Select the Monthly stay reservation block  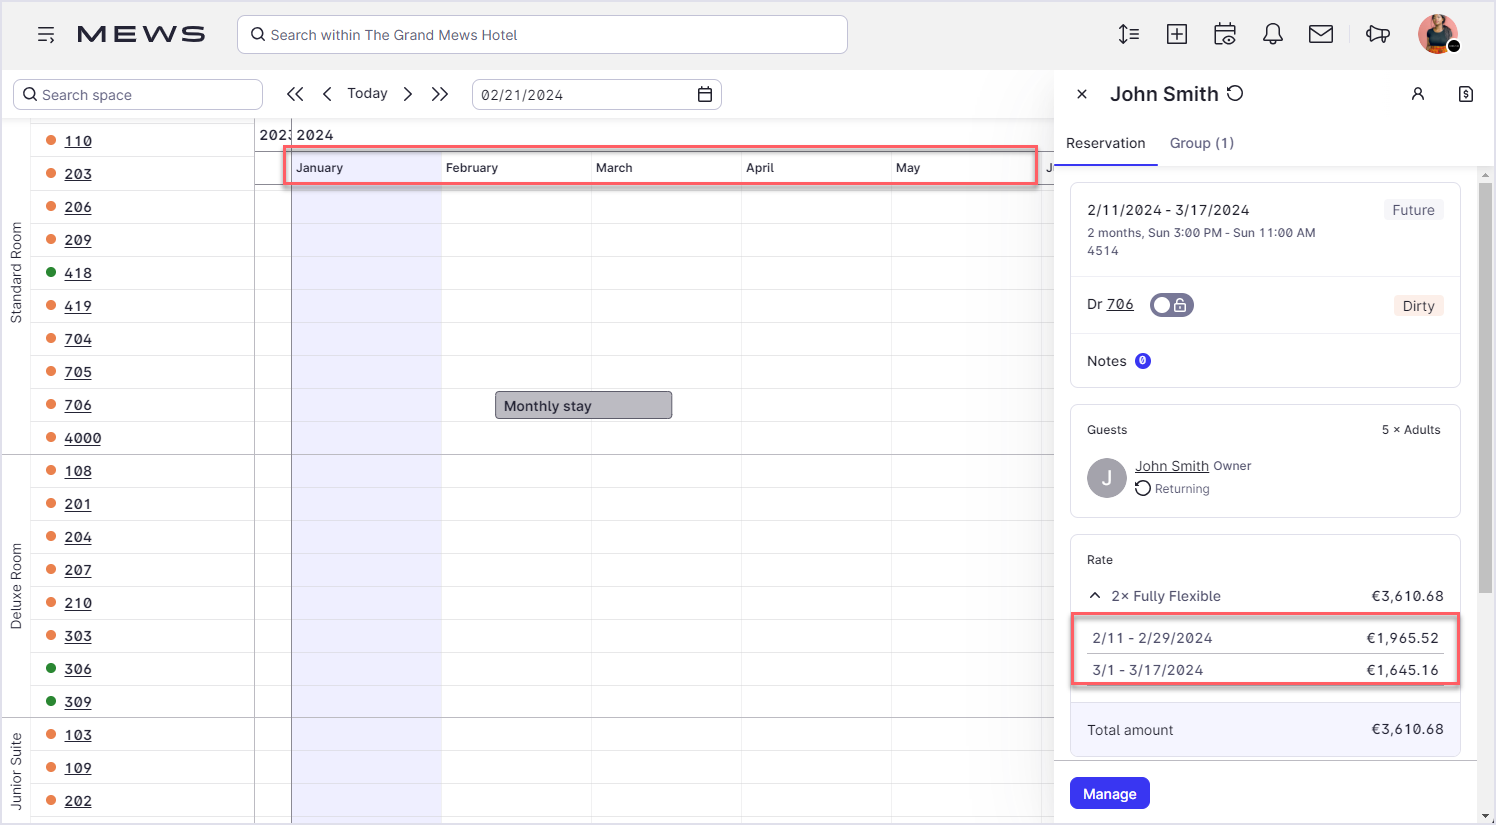(x=583, y=405)
